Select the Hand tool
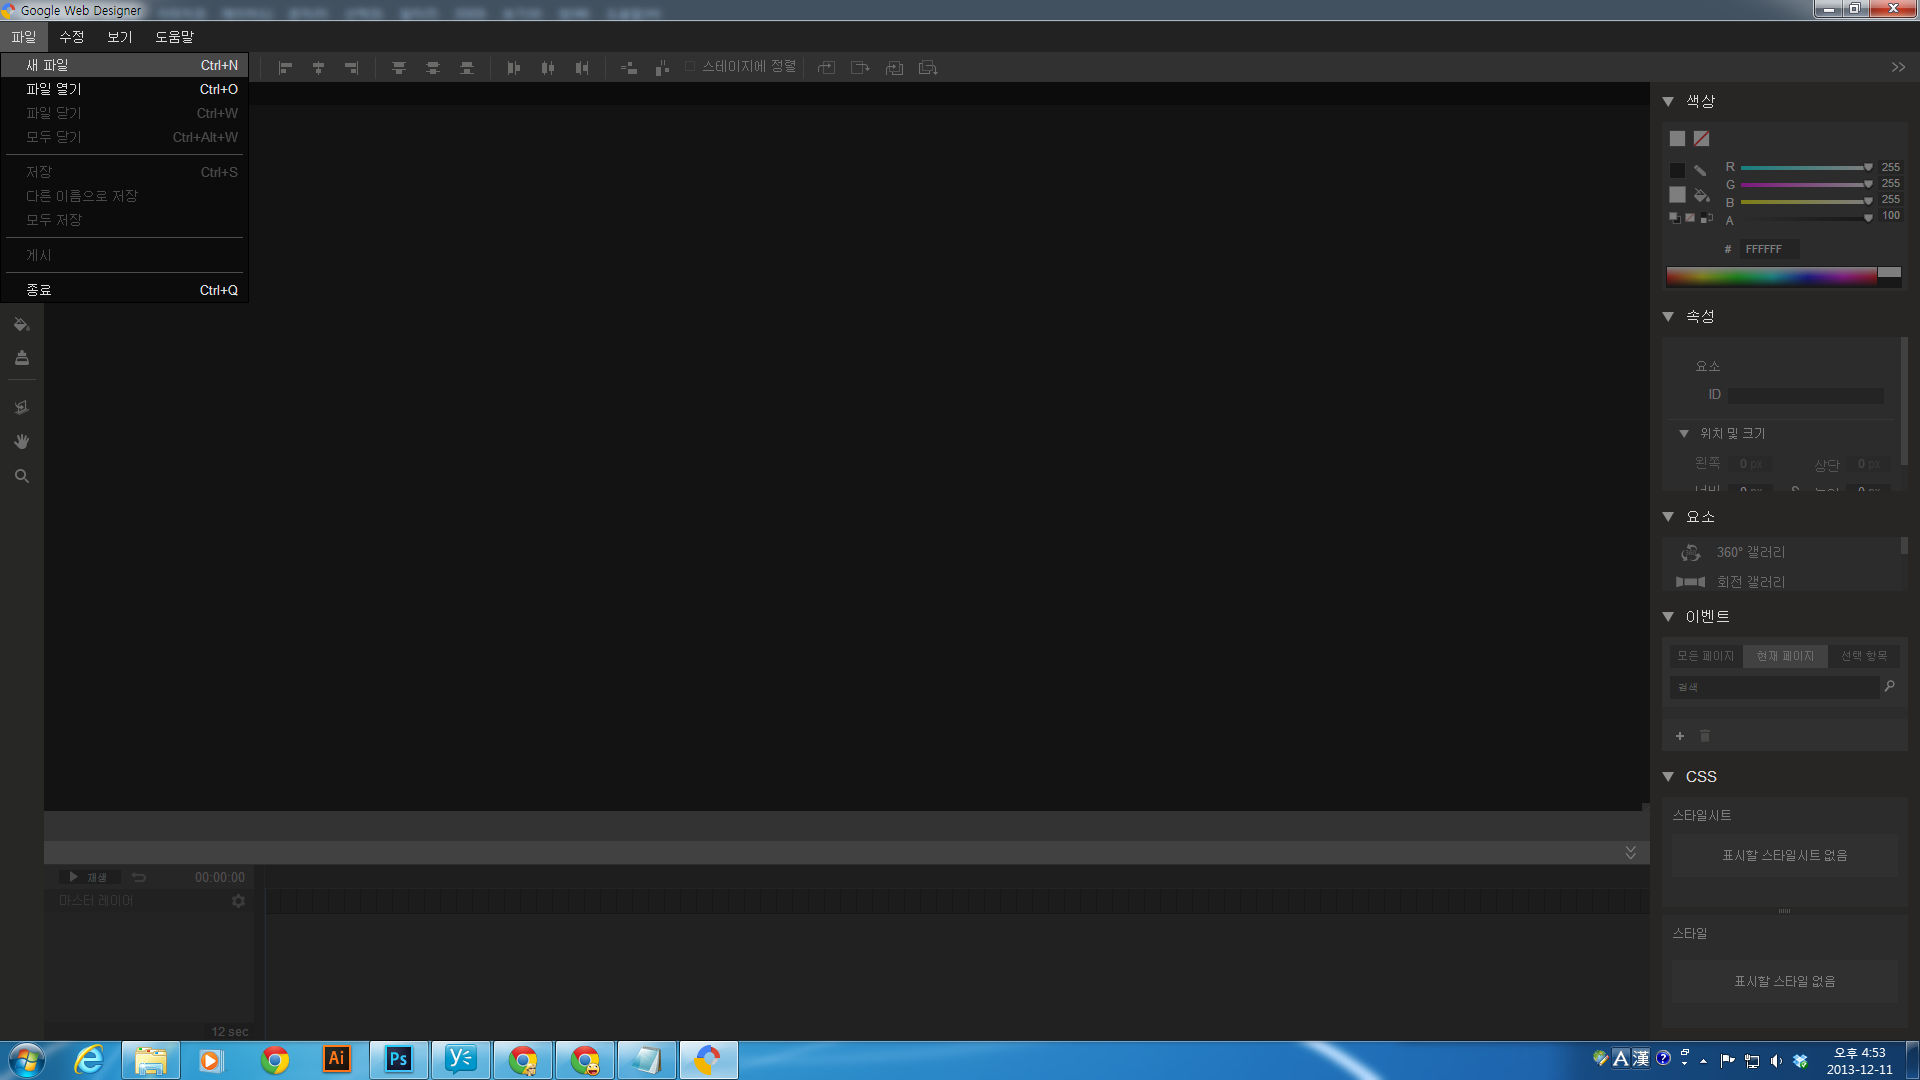This screenshot has width=1920, height=1080. [21, 442]
